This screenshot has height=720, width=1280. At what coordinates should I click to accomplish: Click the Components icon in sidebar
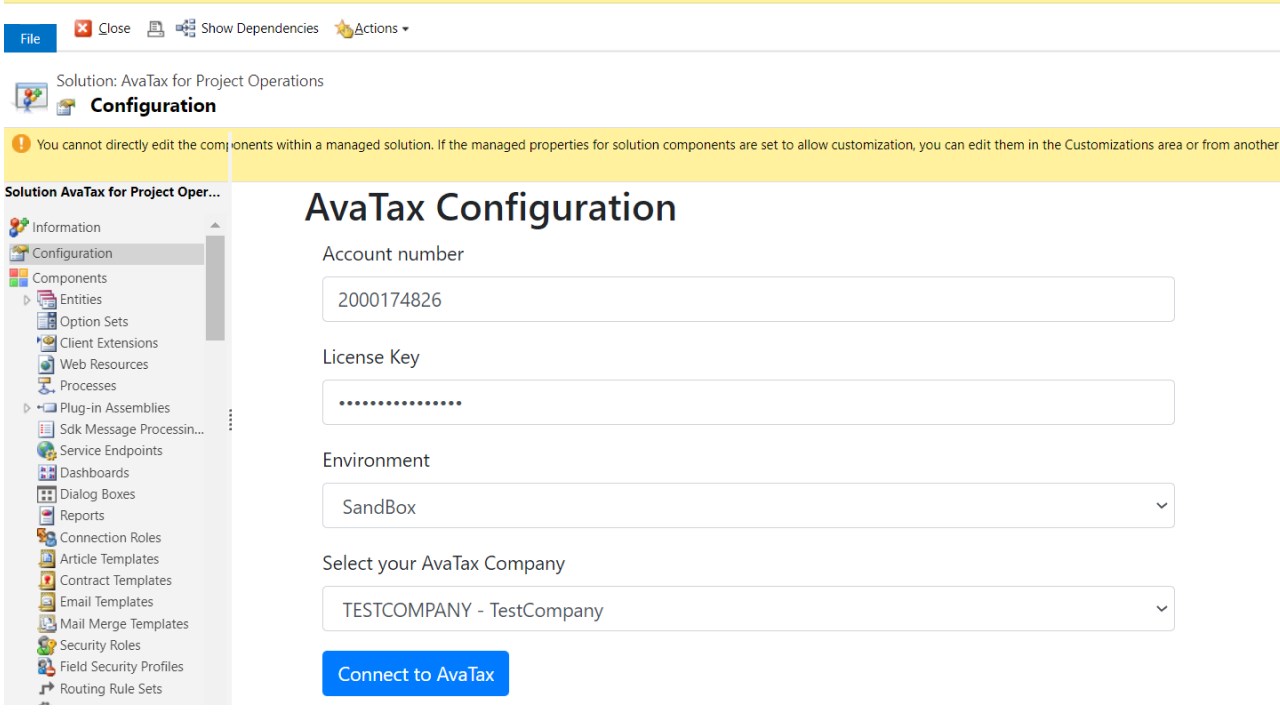click(19, 278)
